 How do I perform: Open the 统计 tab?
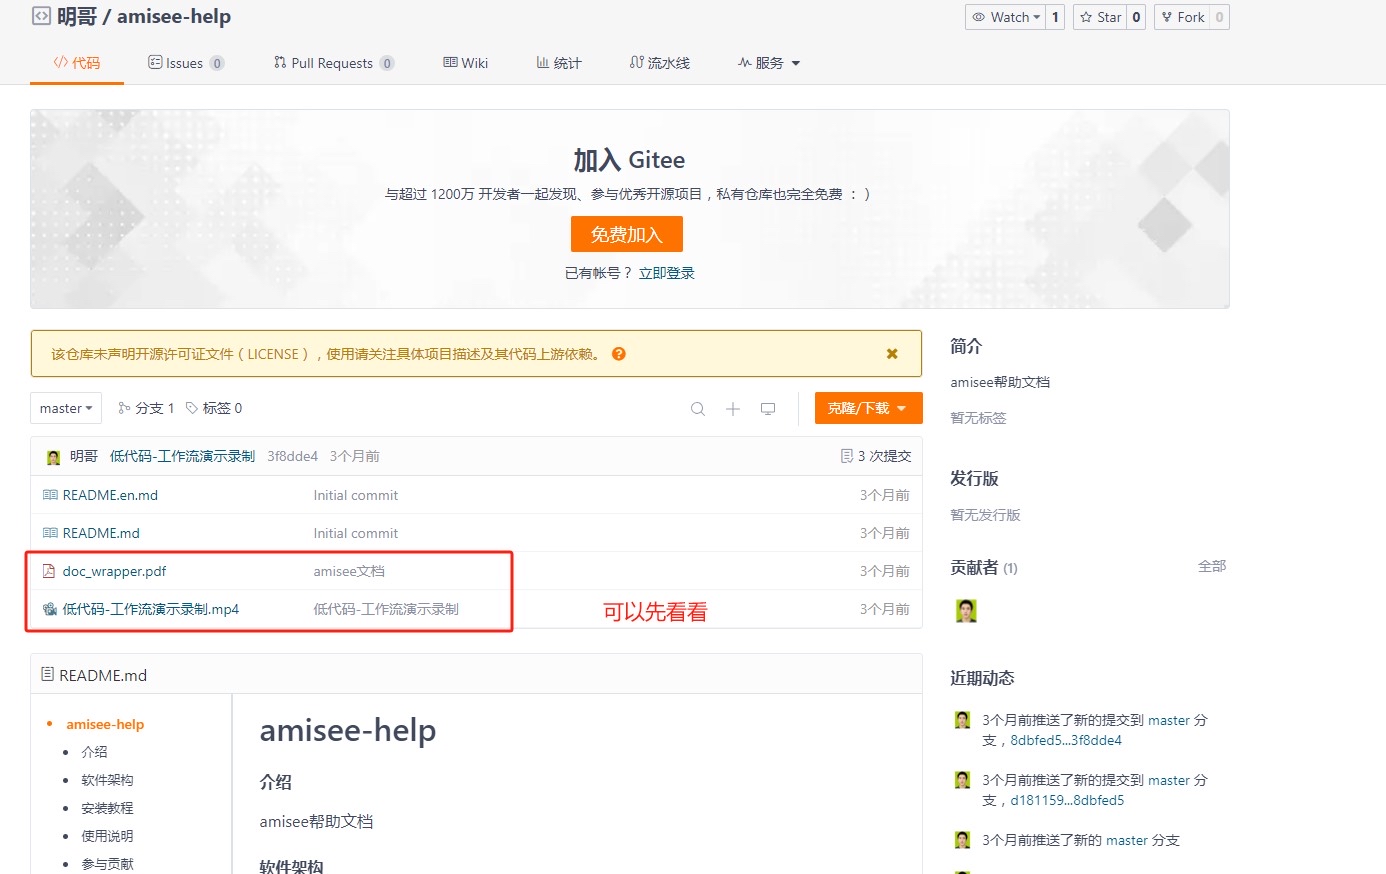coord(559,63)
